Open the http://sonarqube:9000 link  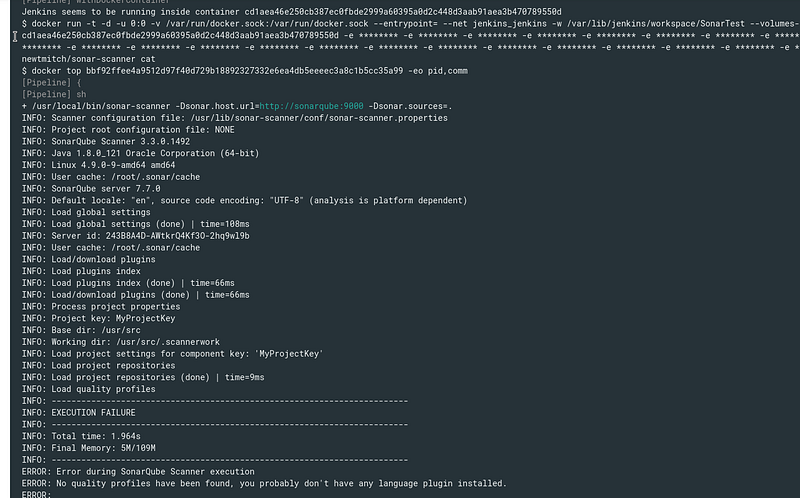tap(311, 106)
